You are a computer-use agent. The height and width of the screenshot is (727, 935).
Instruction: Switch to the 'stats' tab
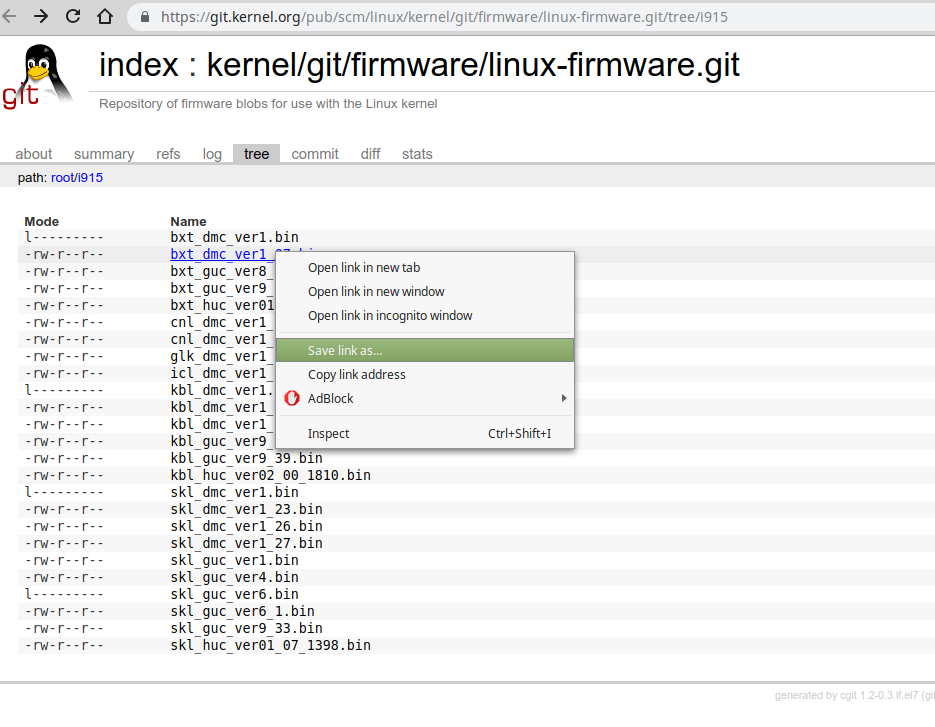click(417, 154)
